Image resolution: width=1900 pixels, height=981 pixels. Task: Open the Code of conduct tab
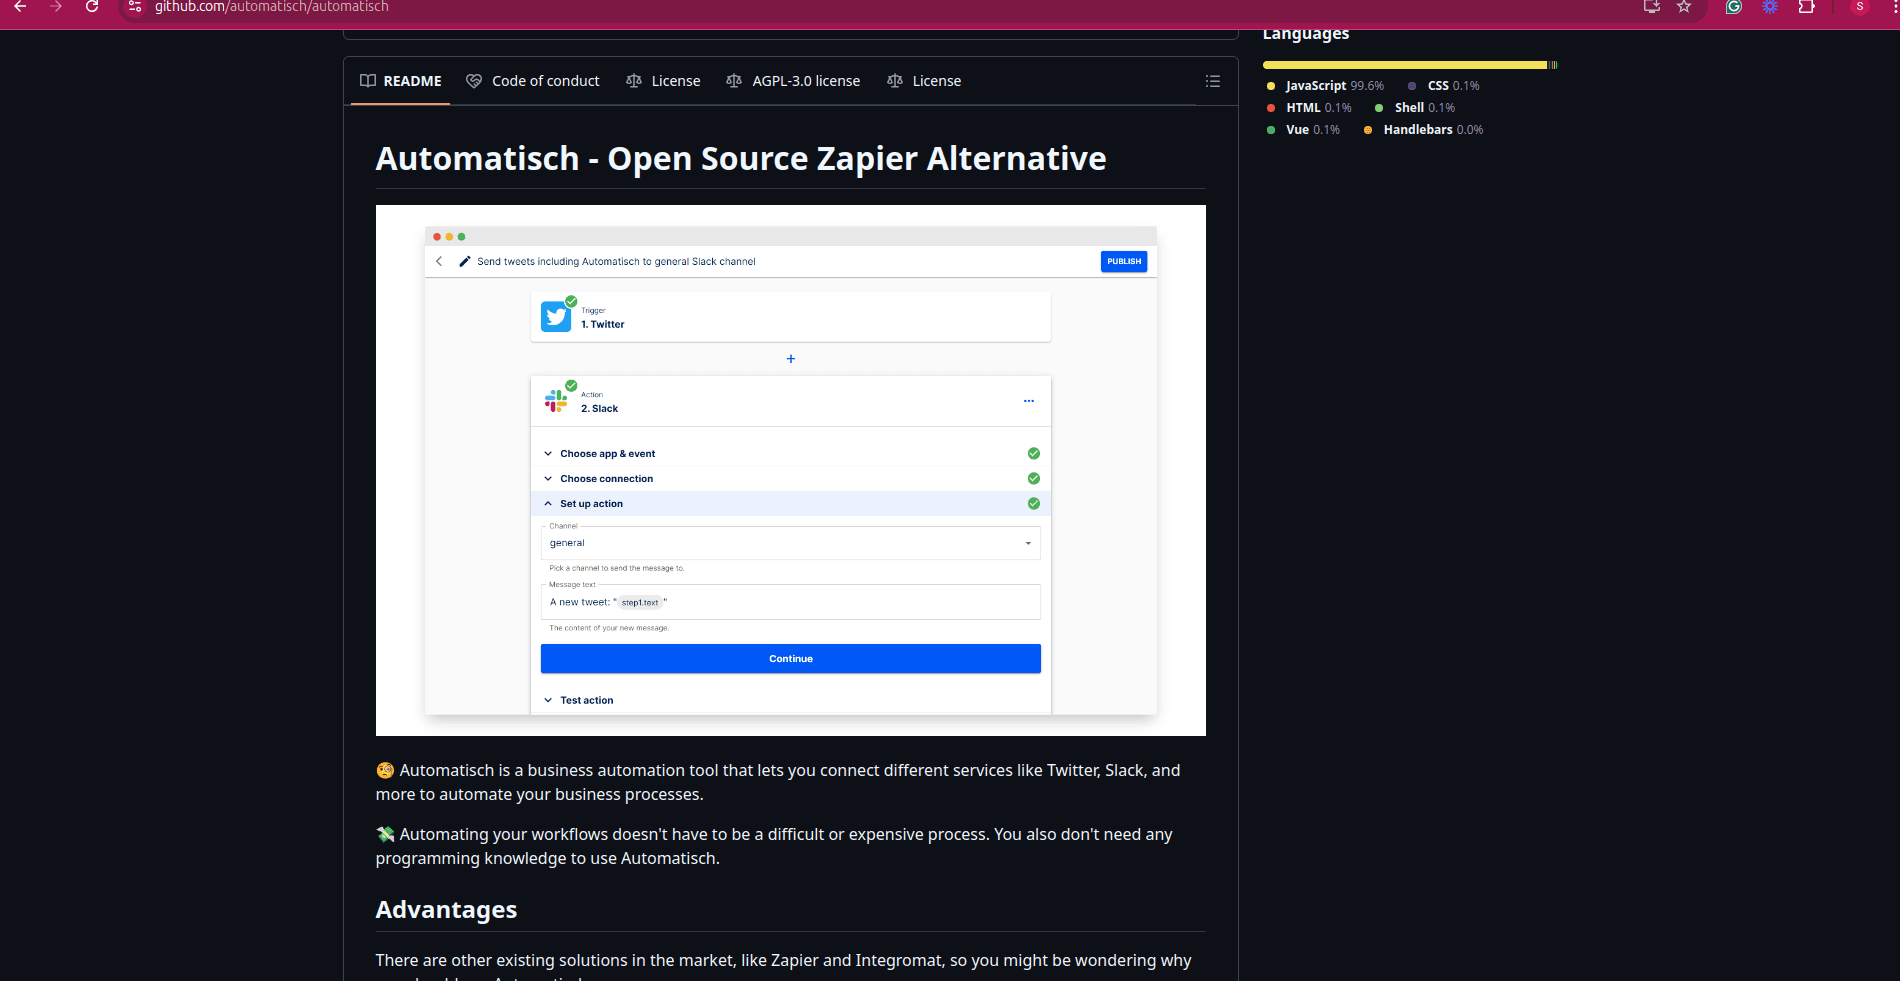(x=533, y=81)
